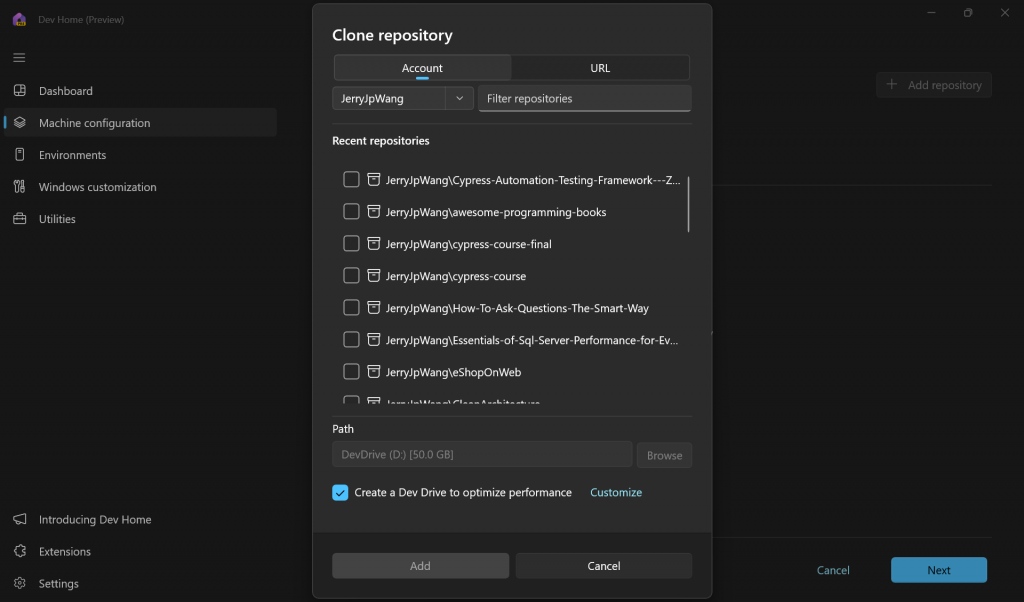This screenshot has width=1024, height=602.
Task: Check the awesome-programming-books repository checkbox
Action: pos(351,211)
